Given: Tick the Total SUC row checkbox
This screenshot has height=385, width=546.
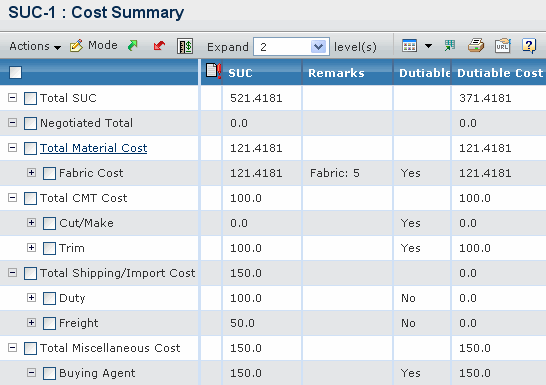Looking at the screenshot, I should click(x=30, y=98).
